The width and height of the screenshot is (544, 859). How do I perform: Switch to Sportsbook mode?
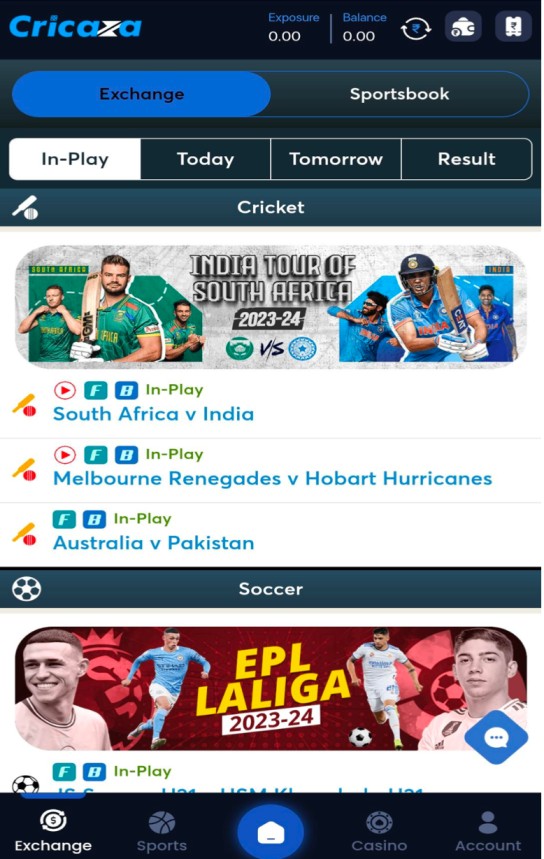click(399, 94)
